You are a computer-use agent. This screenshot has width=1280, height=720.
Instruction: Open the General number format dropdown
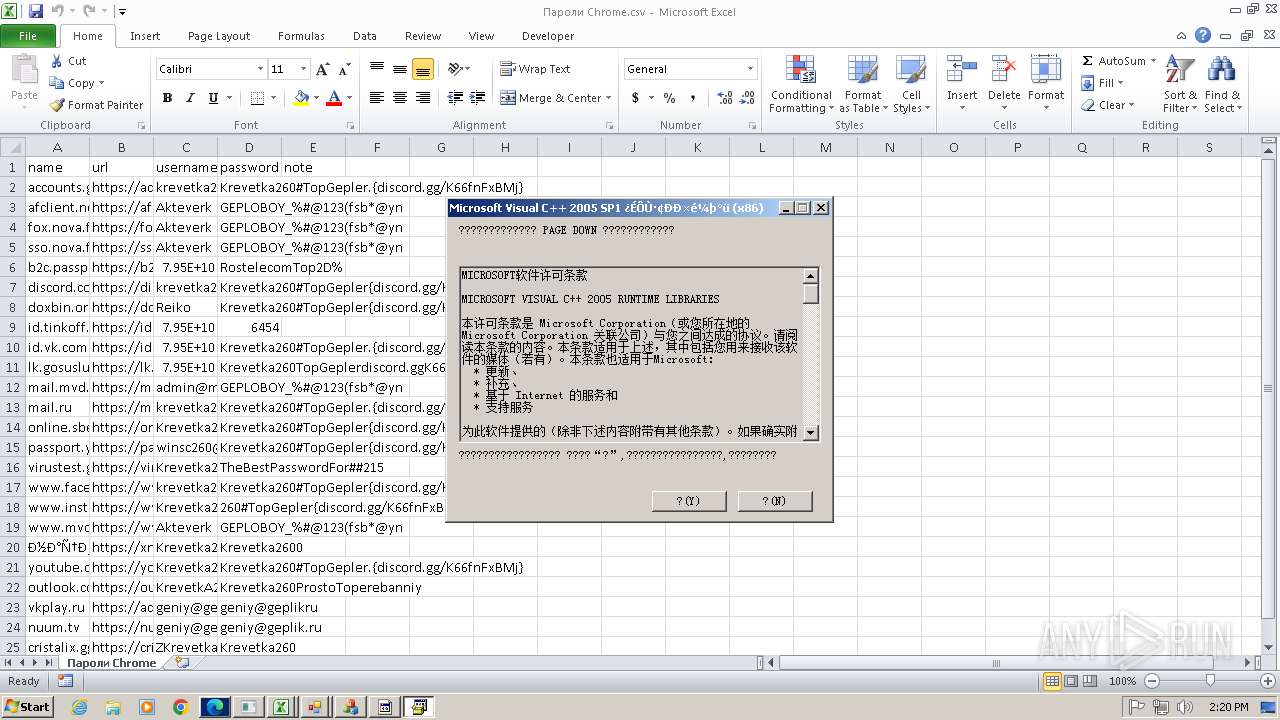[x=750, y=69]
